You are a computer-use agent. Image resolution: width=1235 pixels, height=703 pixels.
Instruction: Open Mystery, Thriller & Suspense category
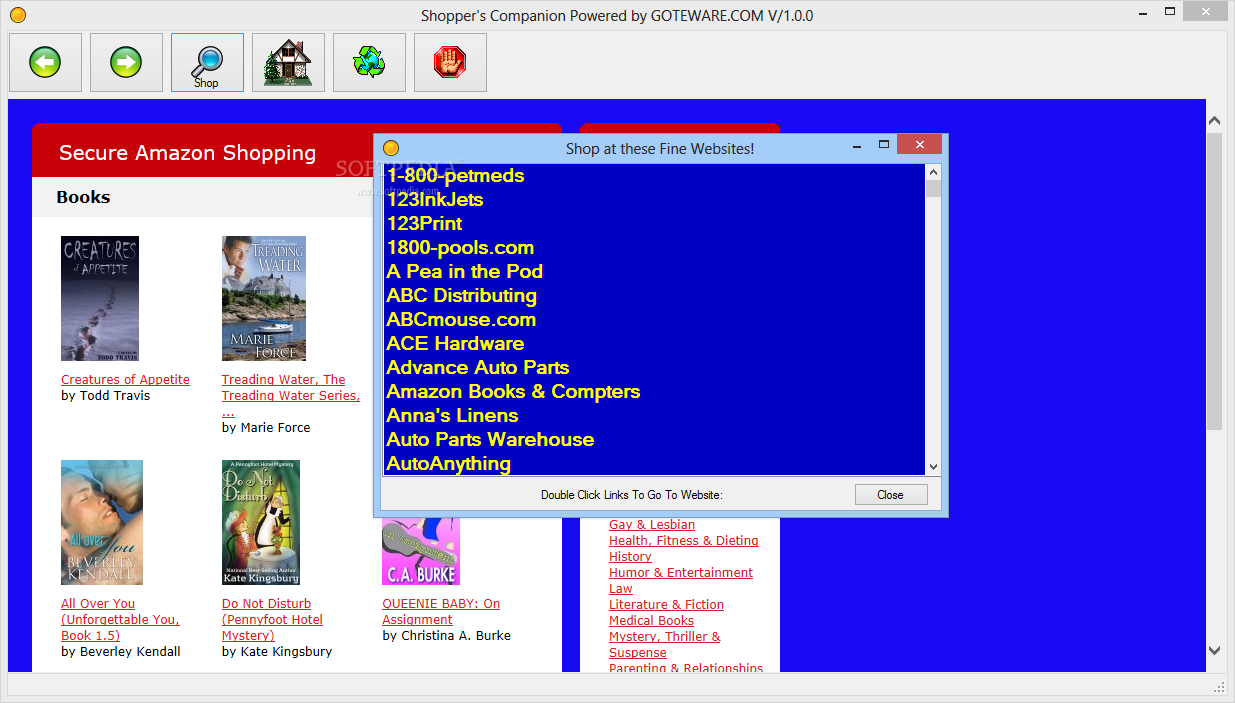(x=665, y=645)
